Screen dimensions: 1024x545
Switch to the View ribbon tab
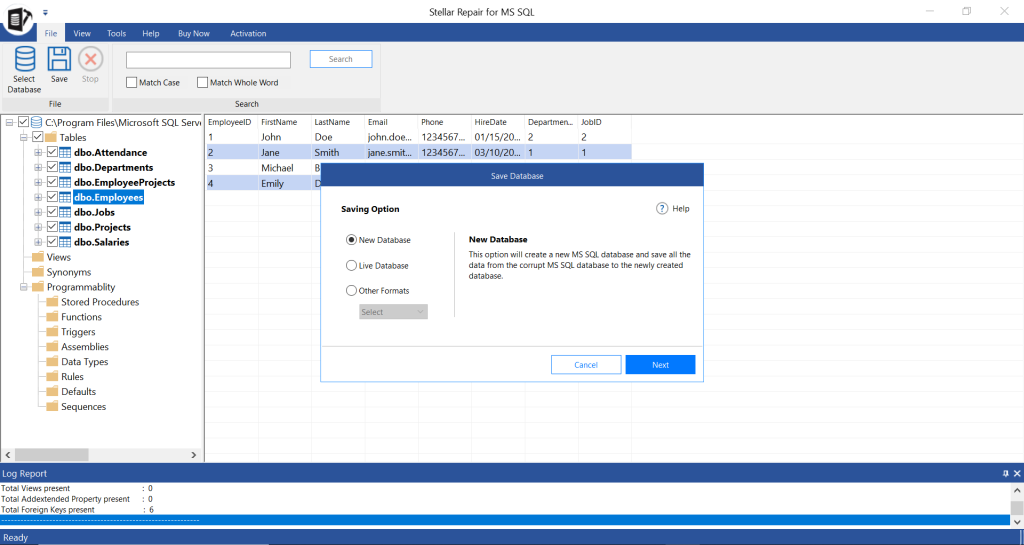pos(82,33)
